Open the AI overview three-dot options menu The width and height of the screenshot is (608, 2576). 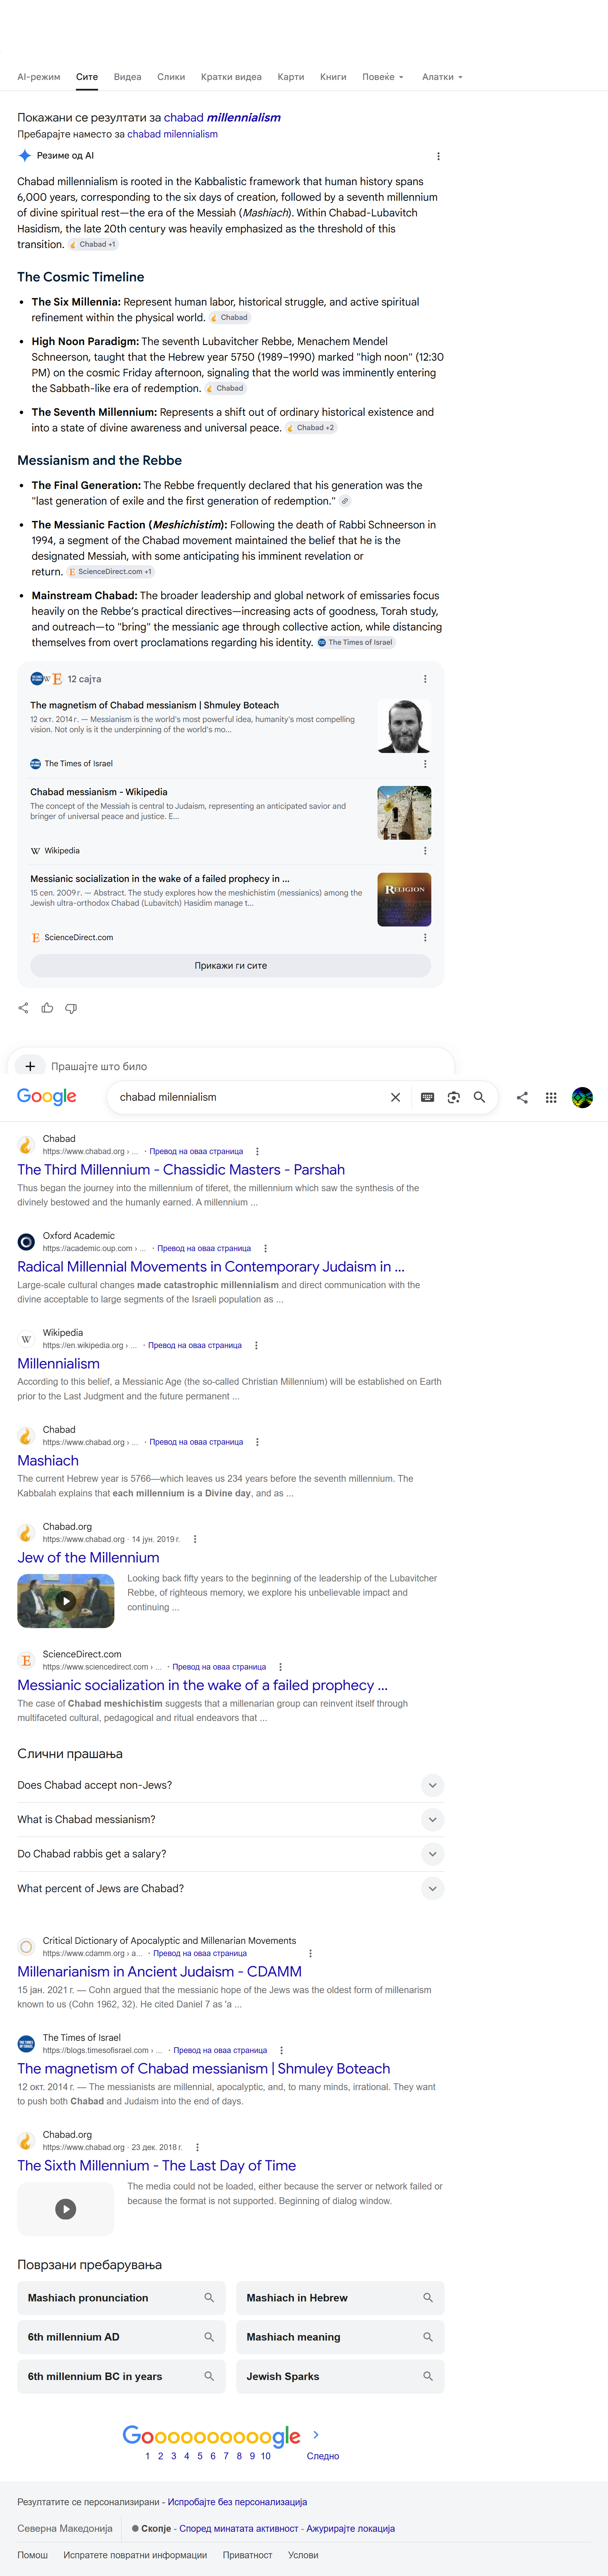[x=438, y=156]
